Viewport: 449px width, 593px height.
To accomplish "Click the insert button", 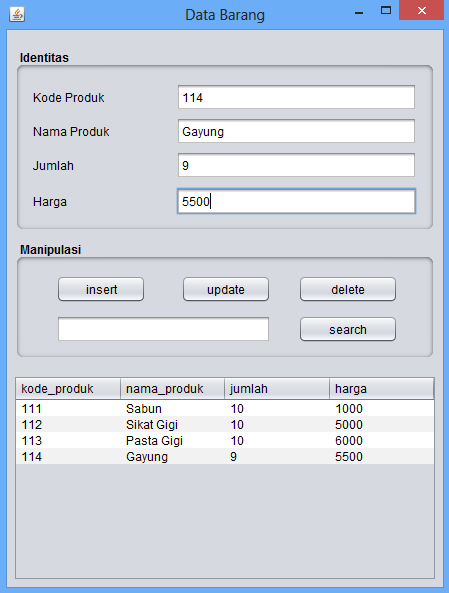I will (x=101, y=289).
